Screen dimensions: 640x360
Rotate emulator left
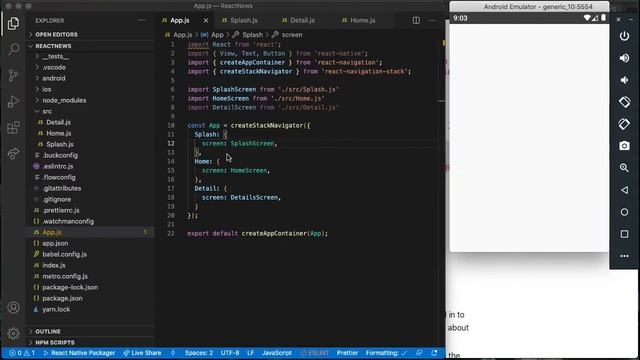click(624, 102)
